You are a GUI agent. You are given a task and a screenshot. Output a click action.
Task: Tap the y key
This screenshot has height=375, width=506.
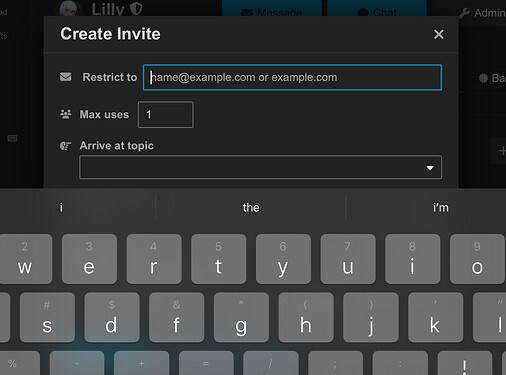click(x=283, y=259)
